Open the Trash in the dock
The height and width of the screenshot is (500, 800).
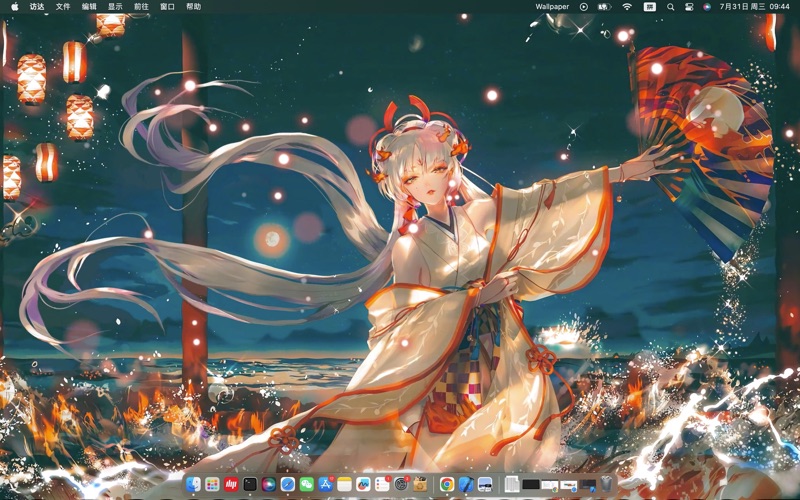click(x=606, y=484)
